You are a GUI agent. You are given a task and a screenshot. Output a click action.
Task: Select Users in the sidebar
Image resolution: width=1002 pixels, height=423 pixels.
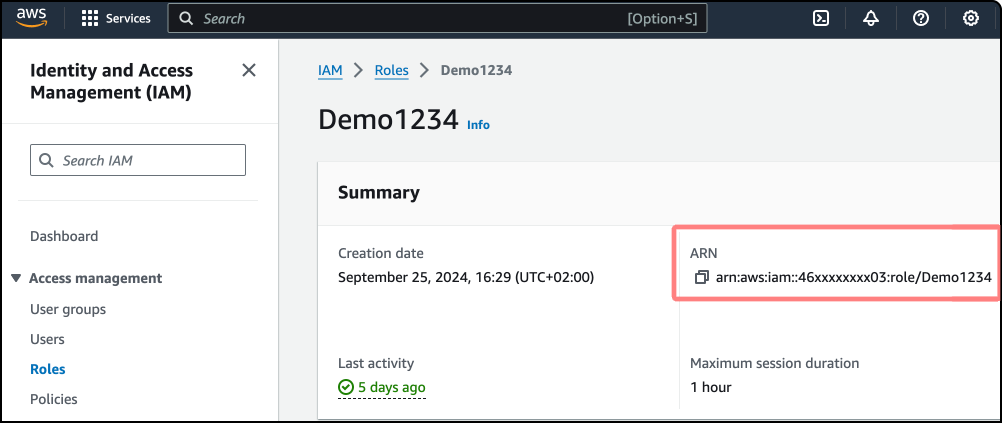click(x=47, y=339)
